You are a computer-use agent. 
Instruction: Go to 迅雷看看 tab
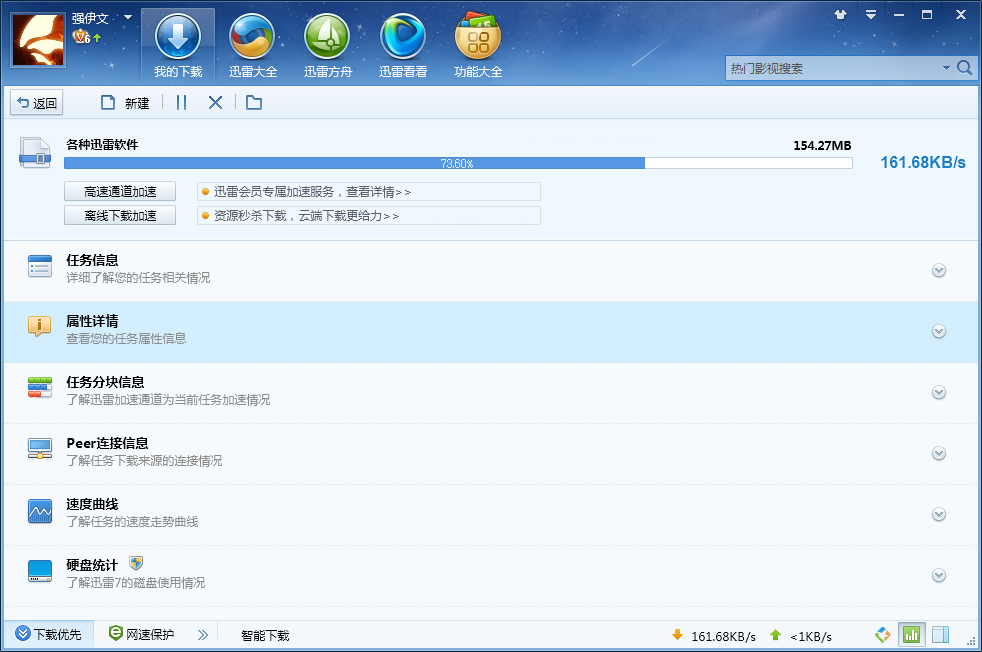(x=403, y=46)
